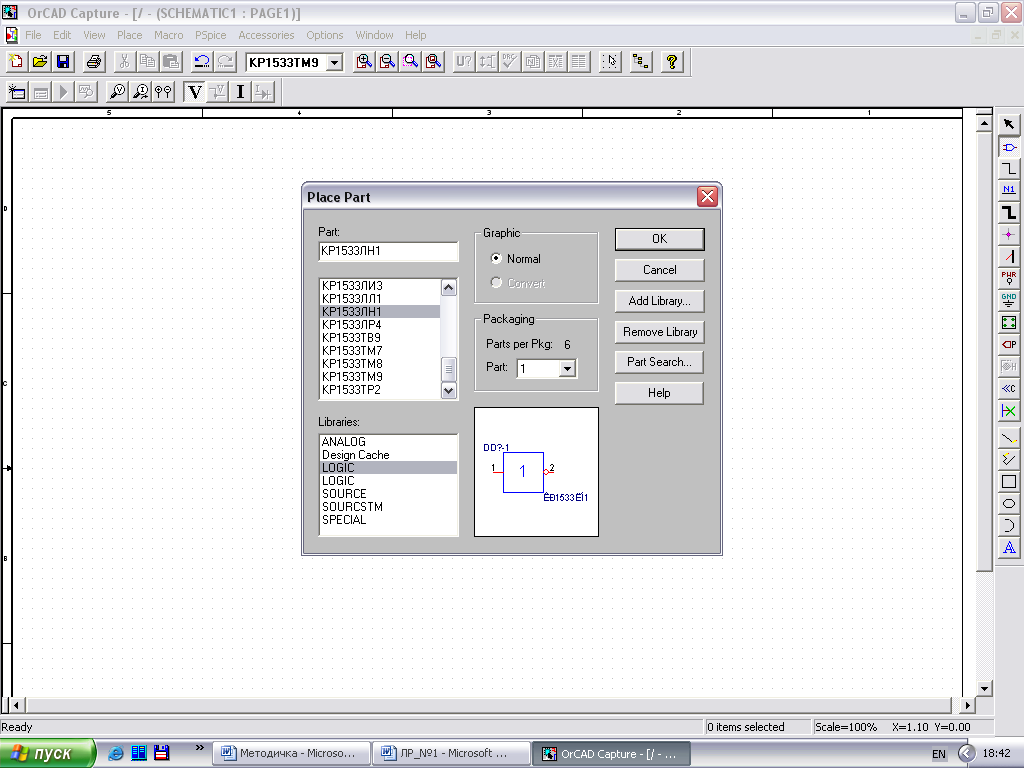Screen dimensions: 1024x768
Task: Click the Cancel button
Action: 660,270
